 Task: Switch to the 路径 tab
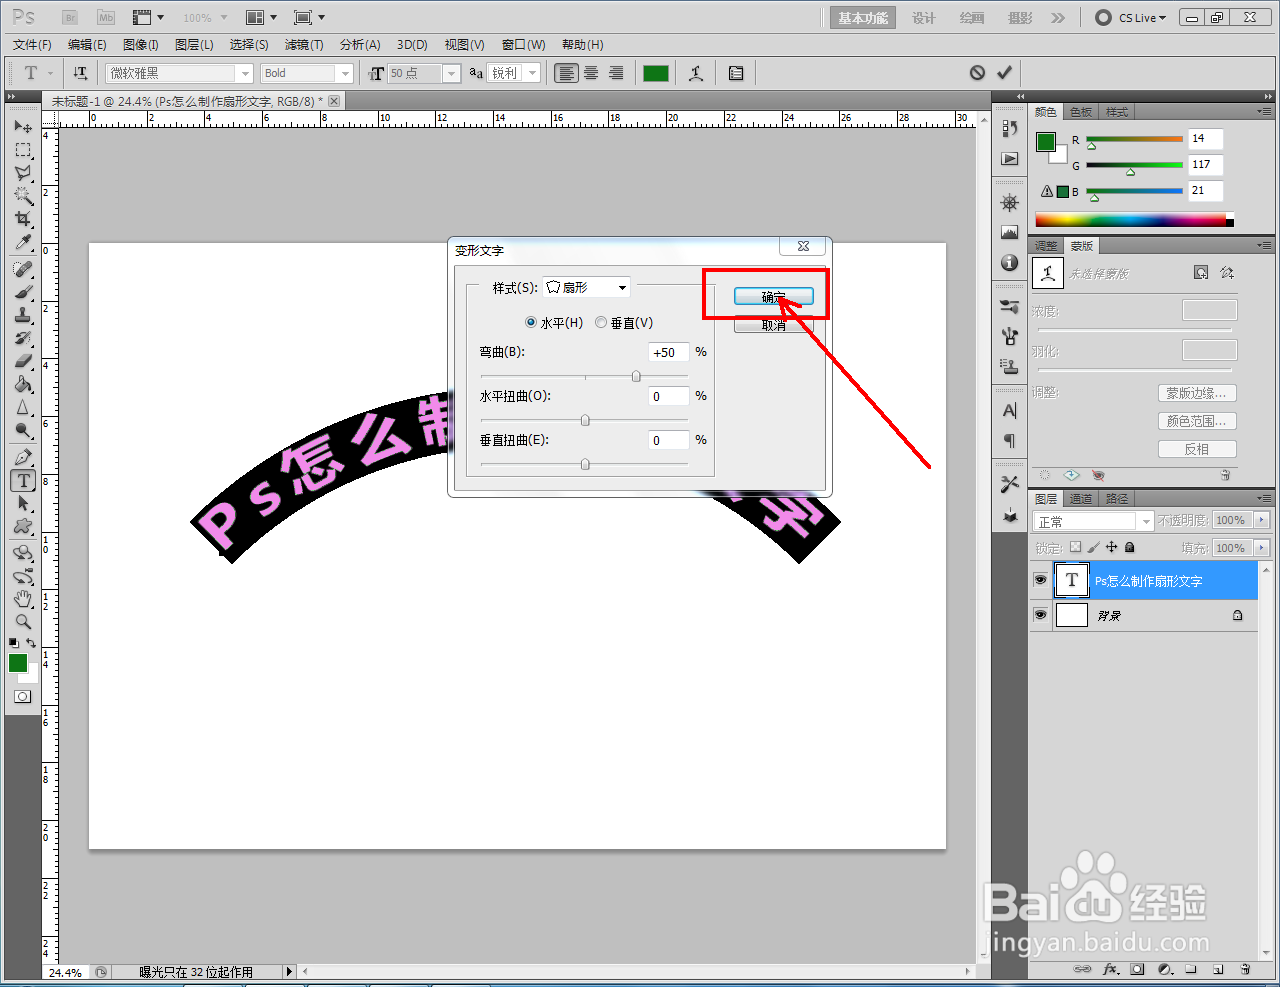pyautogui.click(x=1117, y=499)
